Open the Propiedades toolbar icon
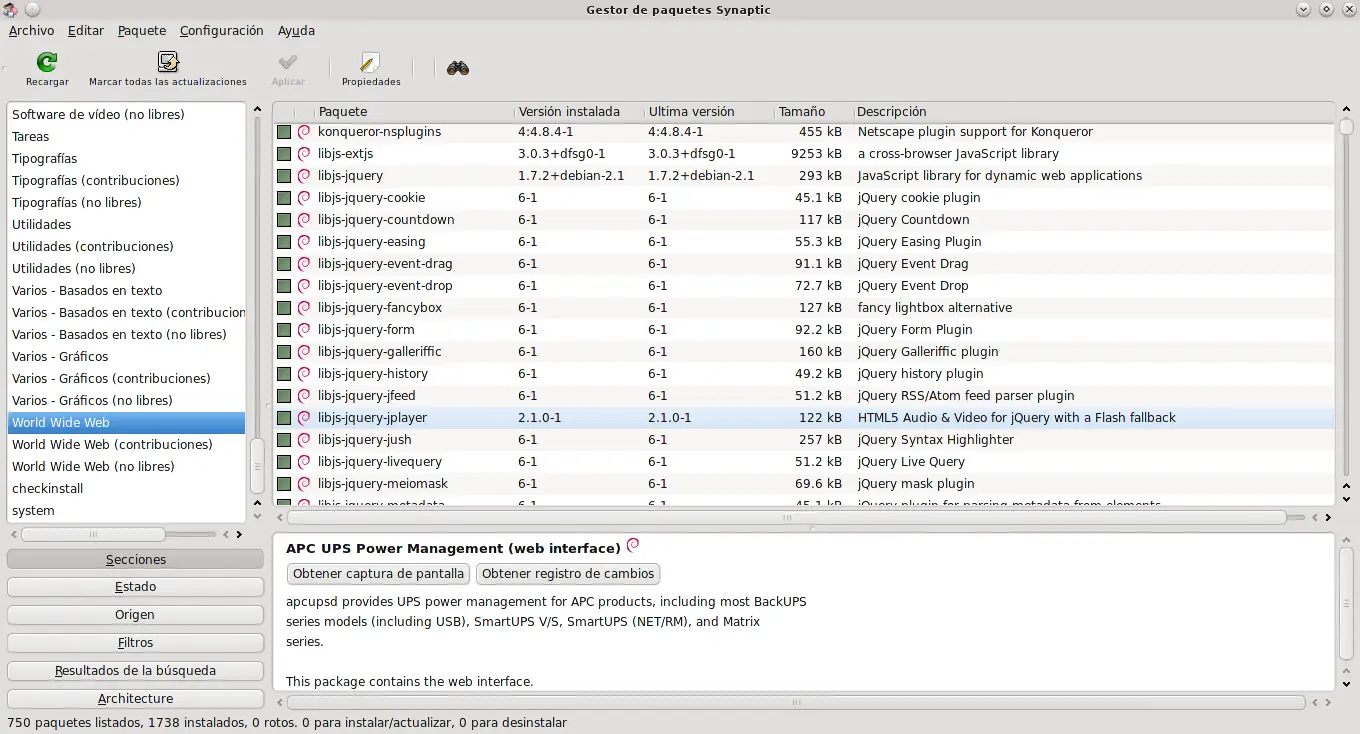 (371, 62)
